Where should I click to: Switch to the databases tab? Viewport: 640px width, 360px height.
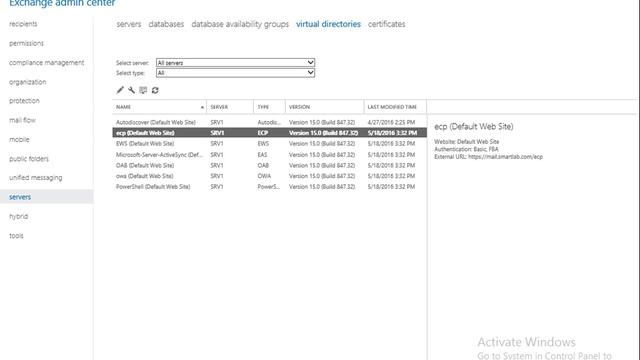(166, 24)
